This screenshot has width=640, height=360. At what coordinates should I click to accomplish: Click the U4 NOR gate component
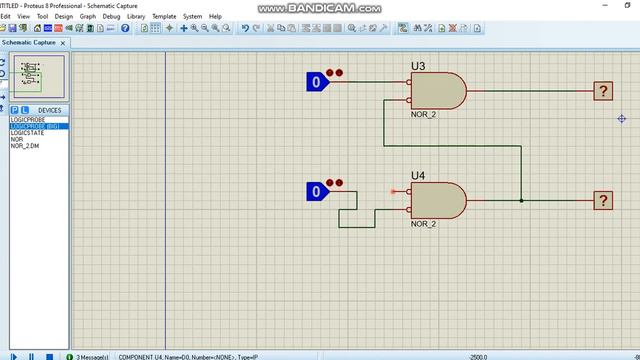coord(439,200)
